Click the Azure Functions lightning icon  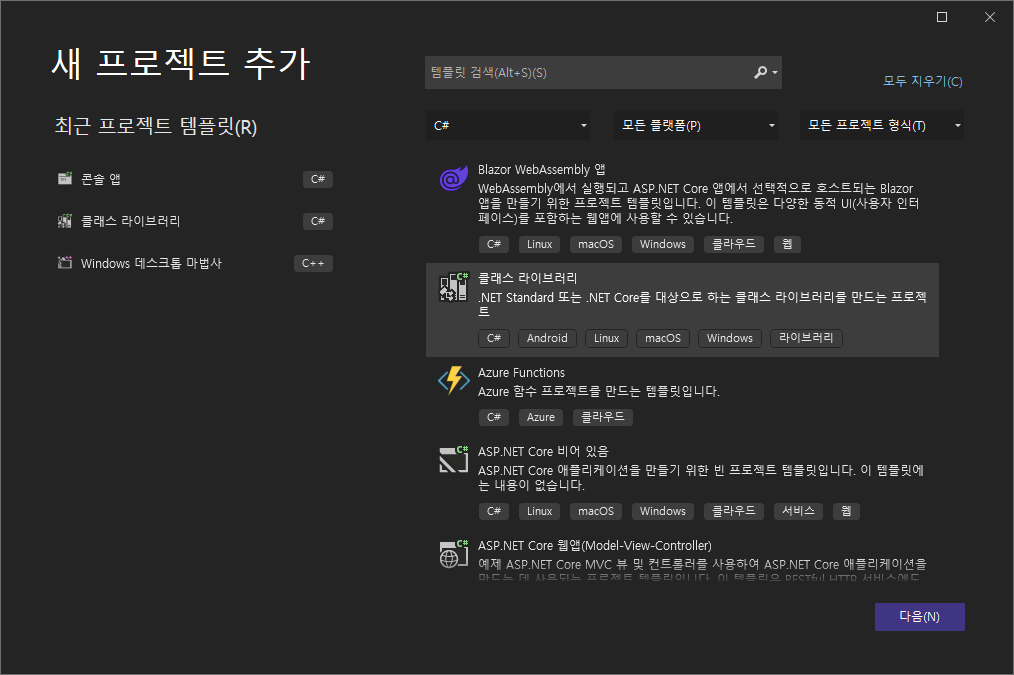coord(453,380)
